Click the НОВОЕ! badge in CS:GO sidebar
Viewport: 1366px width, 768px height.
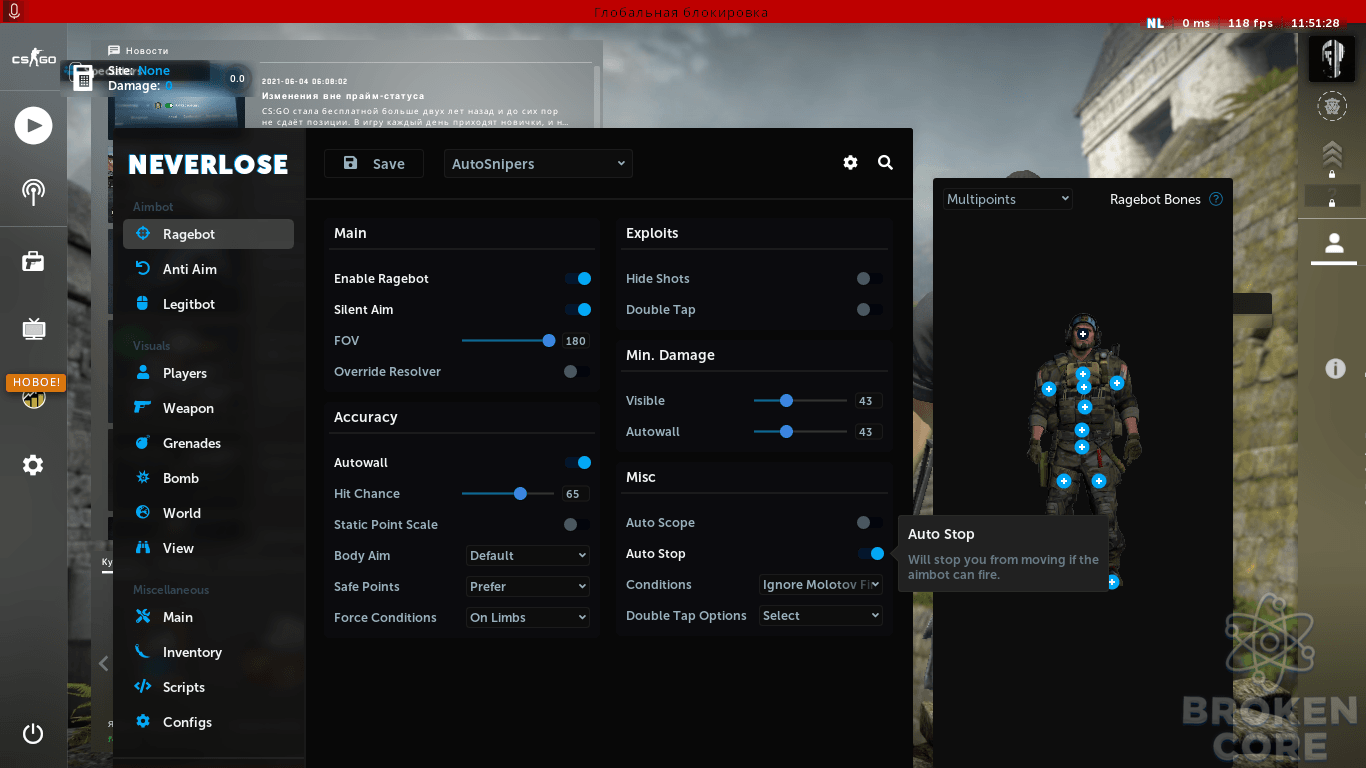tap(36, 382)
